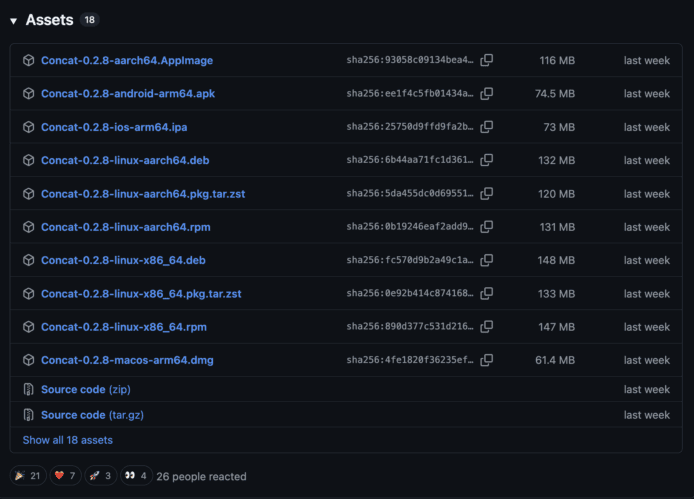Click the 61.4 MB file size
Screen dimensions: 694x499
(x=555, y=360)
